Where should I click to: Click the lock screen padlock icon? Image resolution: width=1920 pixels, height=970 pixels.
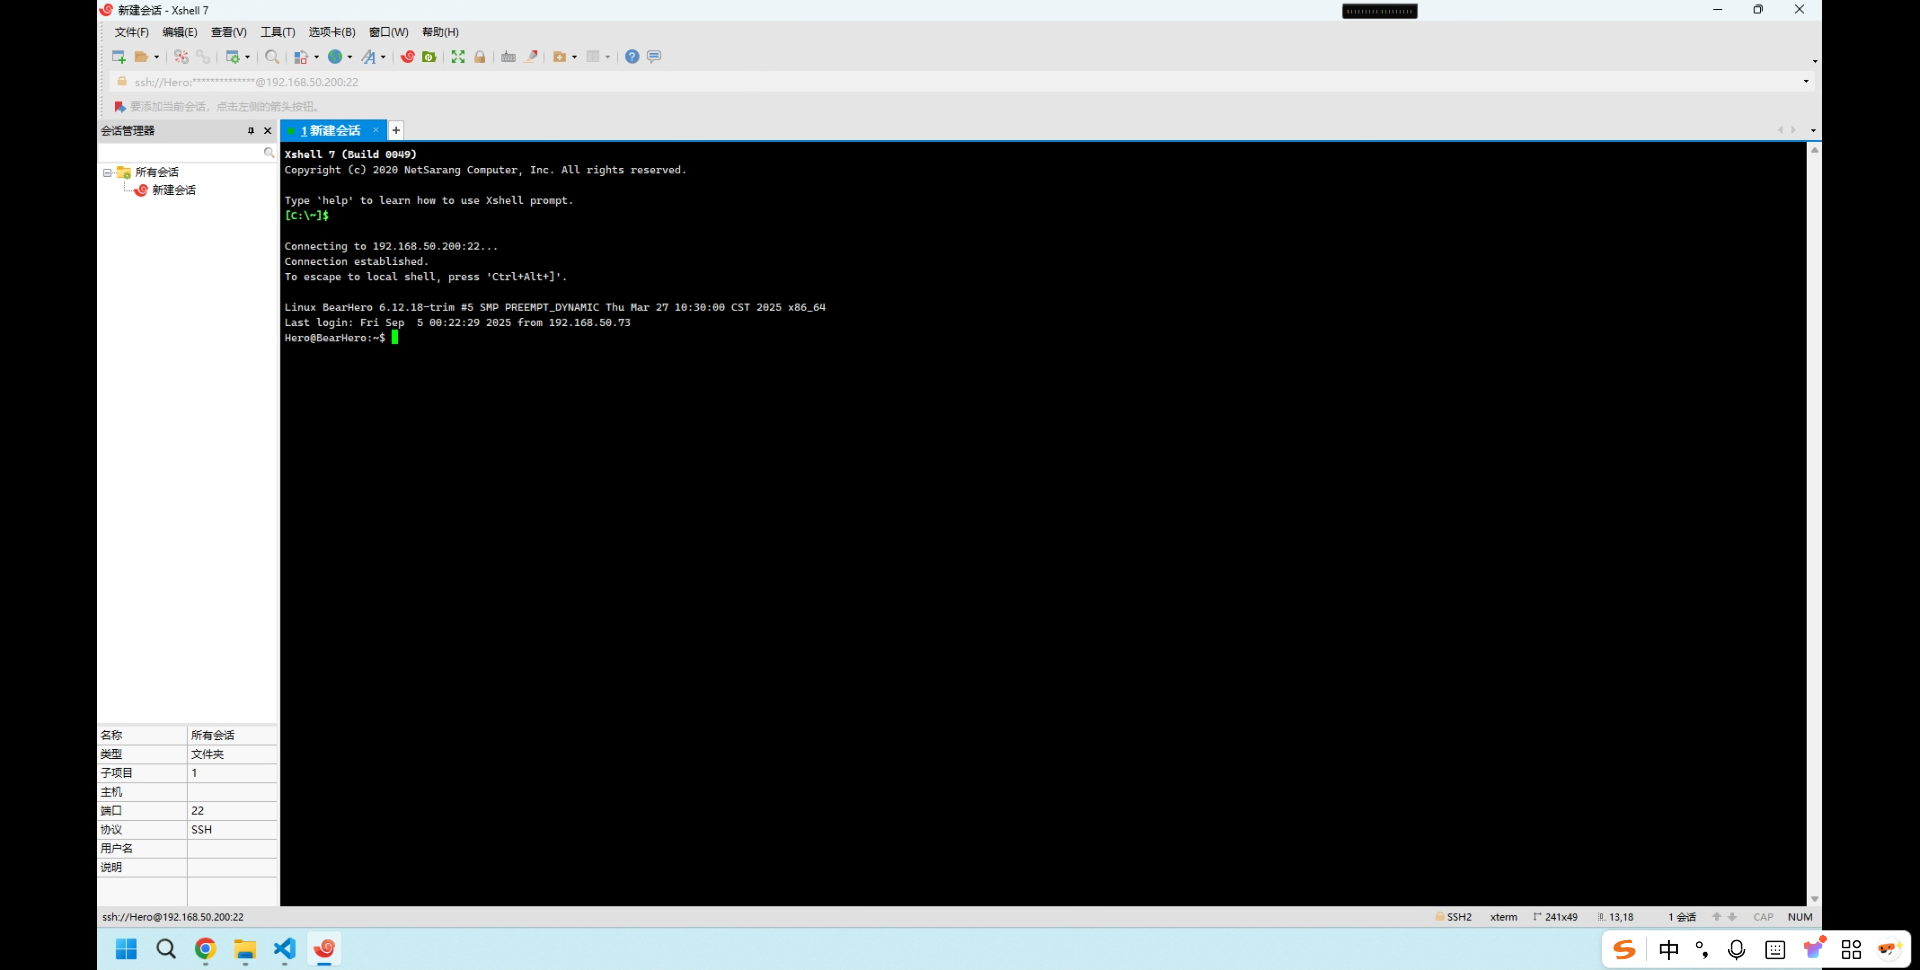[x=480, y=57]
